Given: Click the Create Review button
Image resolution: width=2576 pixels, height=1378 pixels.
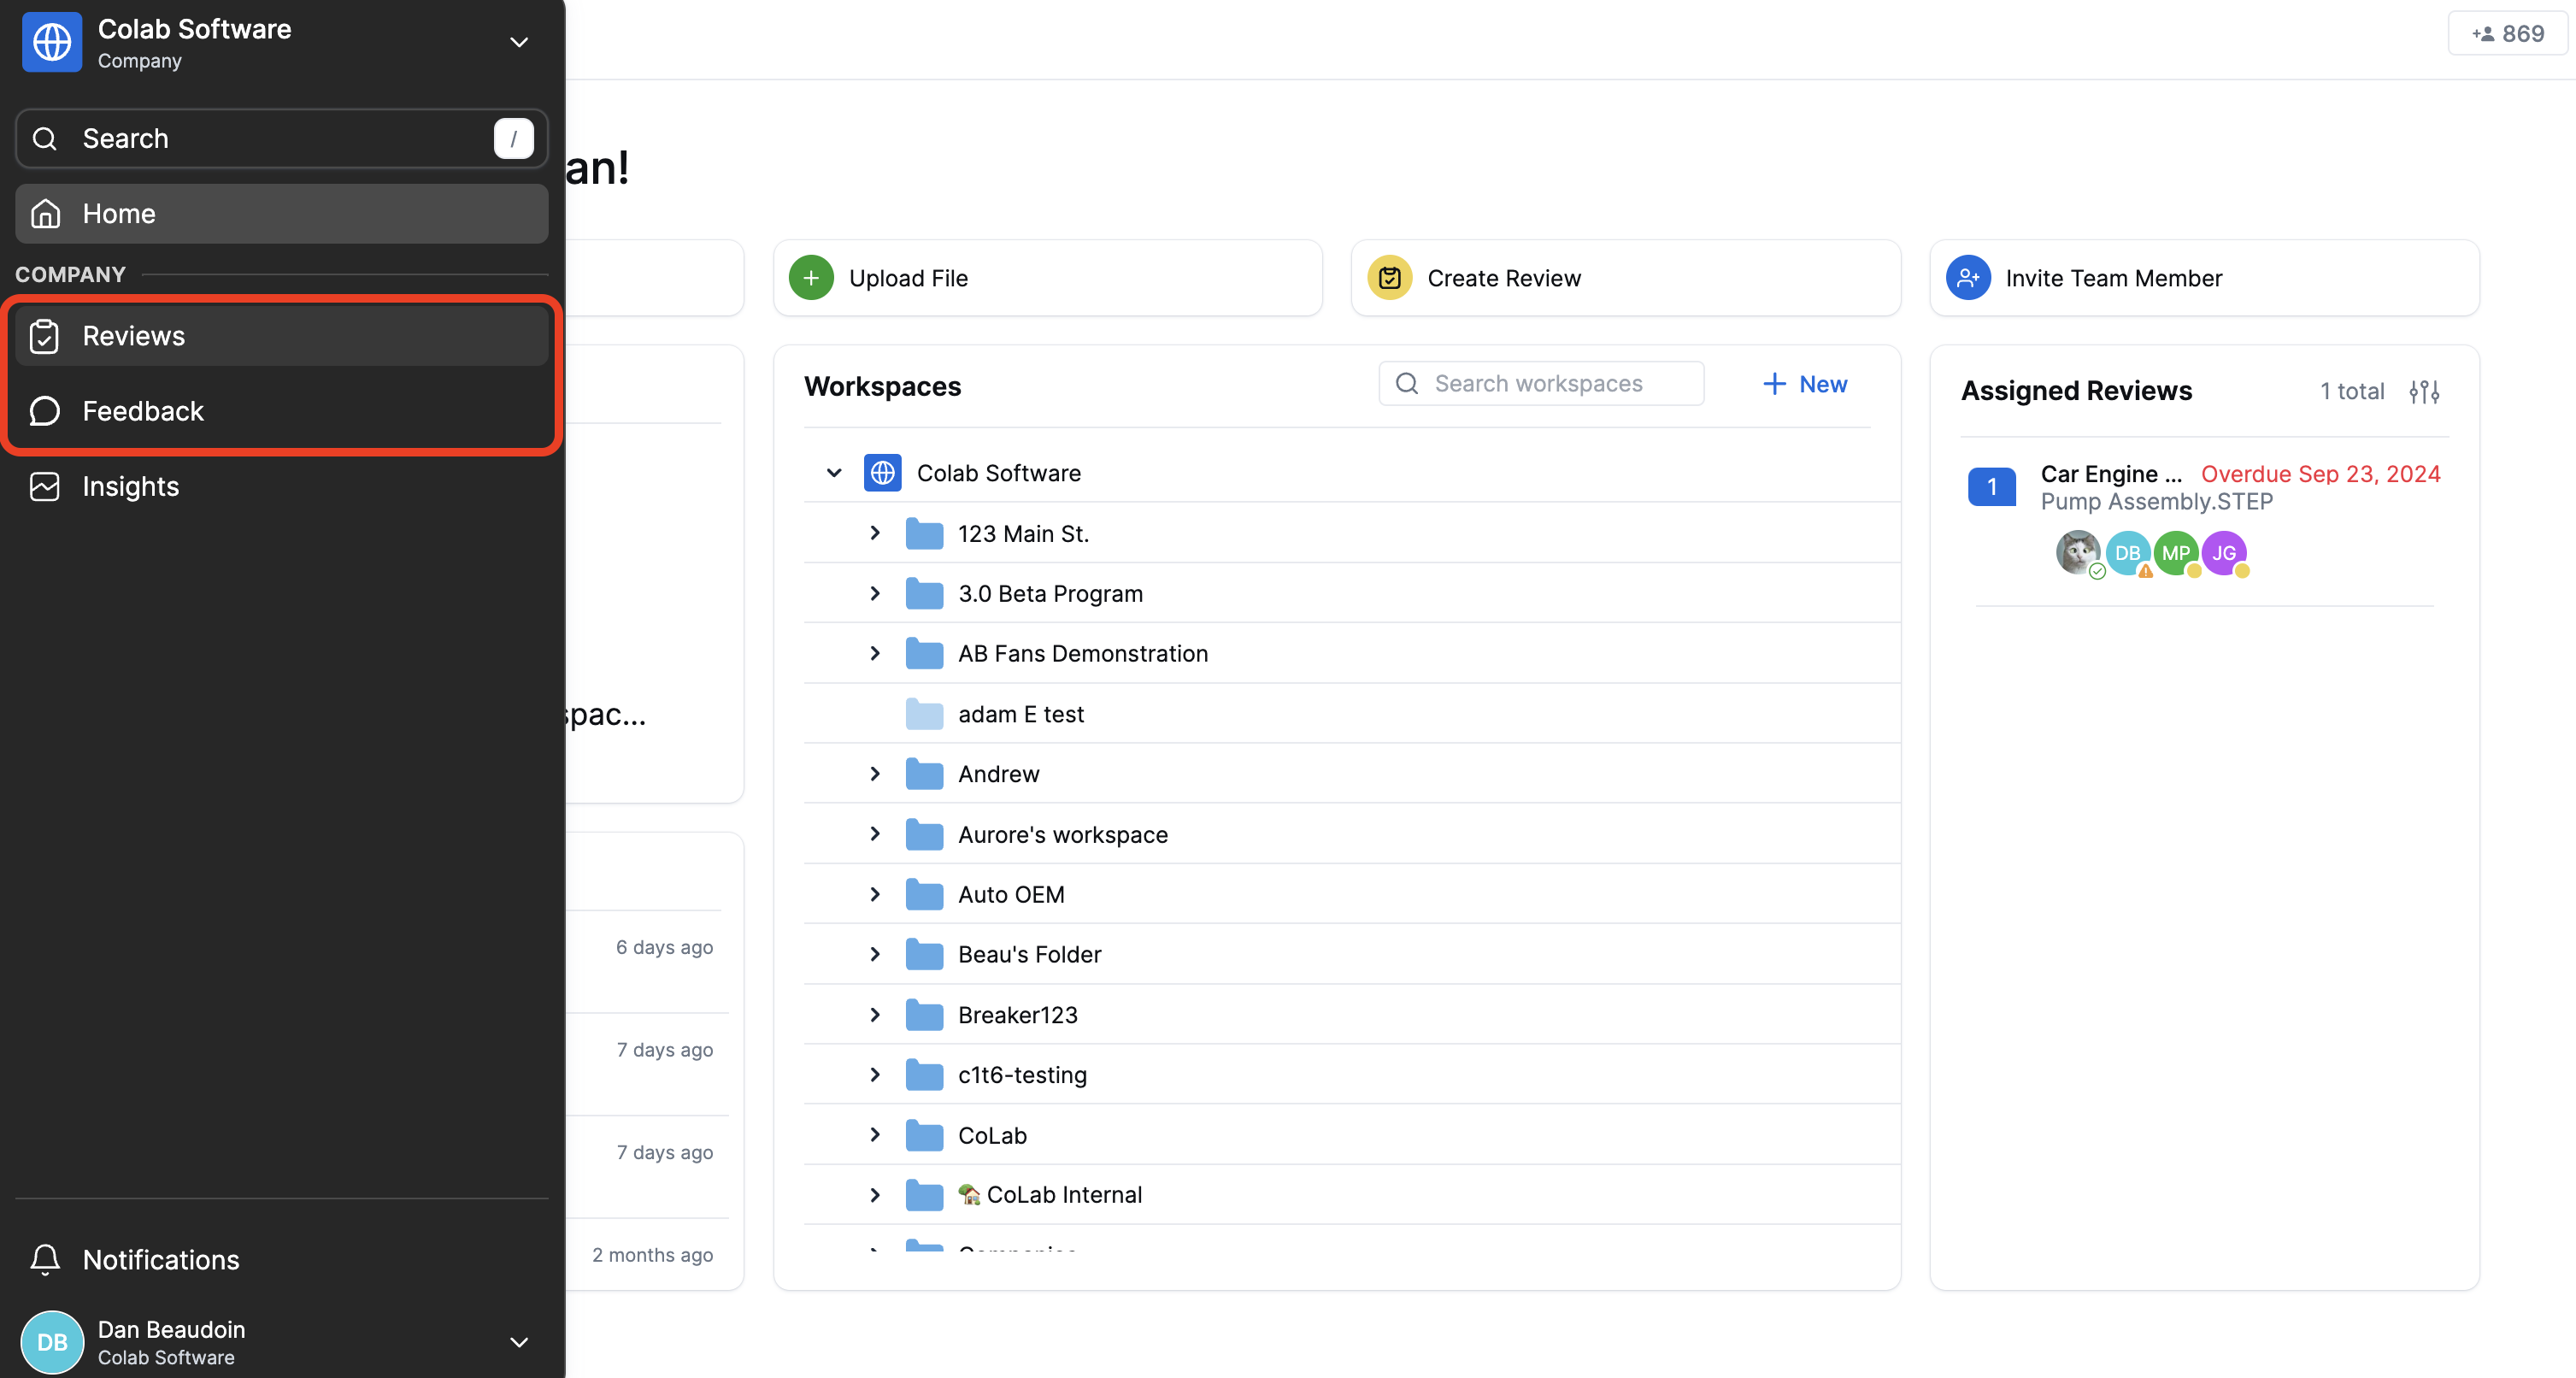Looking at the screenshot, I should [x=1625, y=278].
